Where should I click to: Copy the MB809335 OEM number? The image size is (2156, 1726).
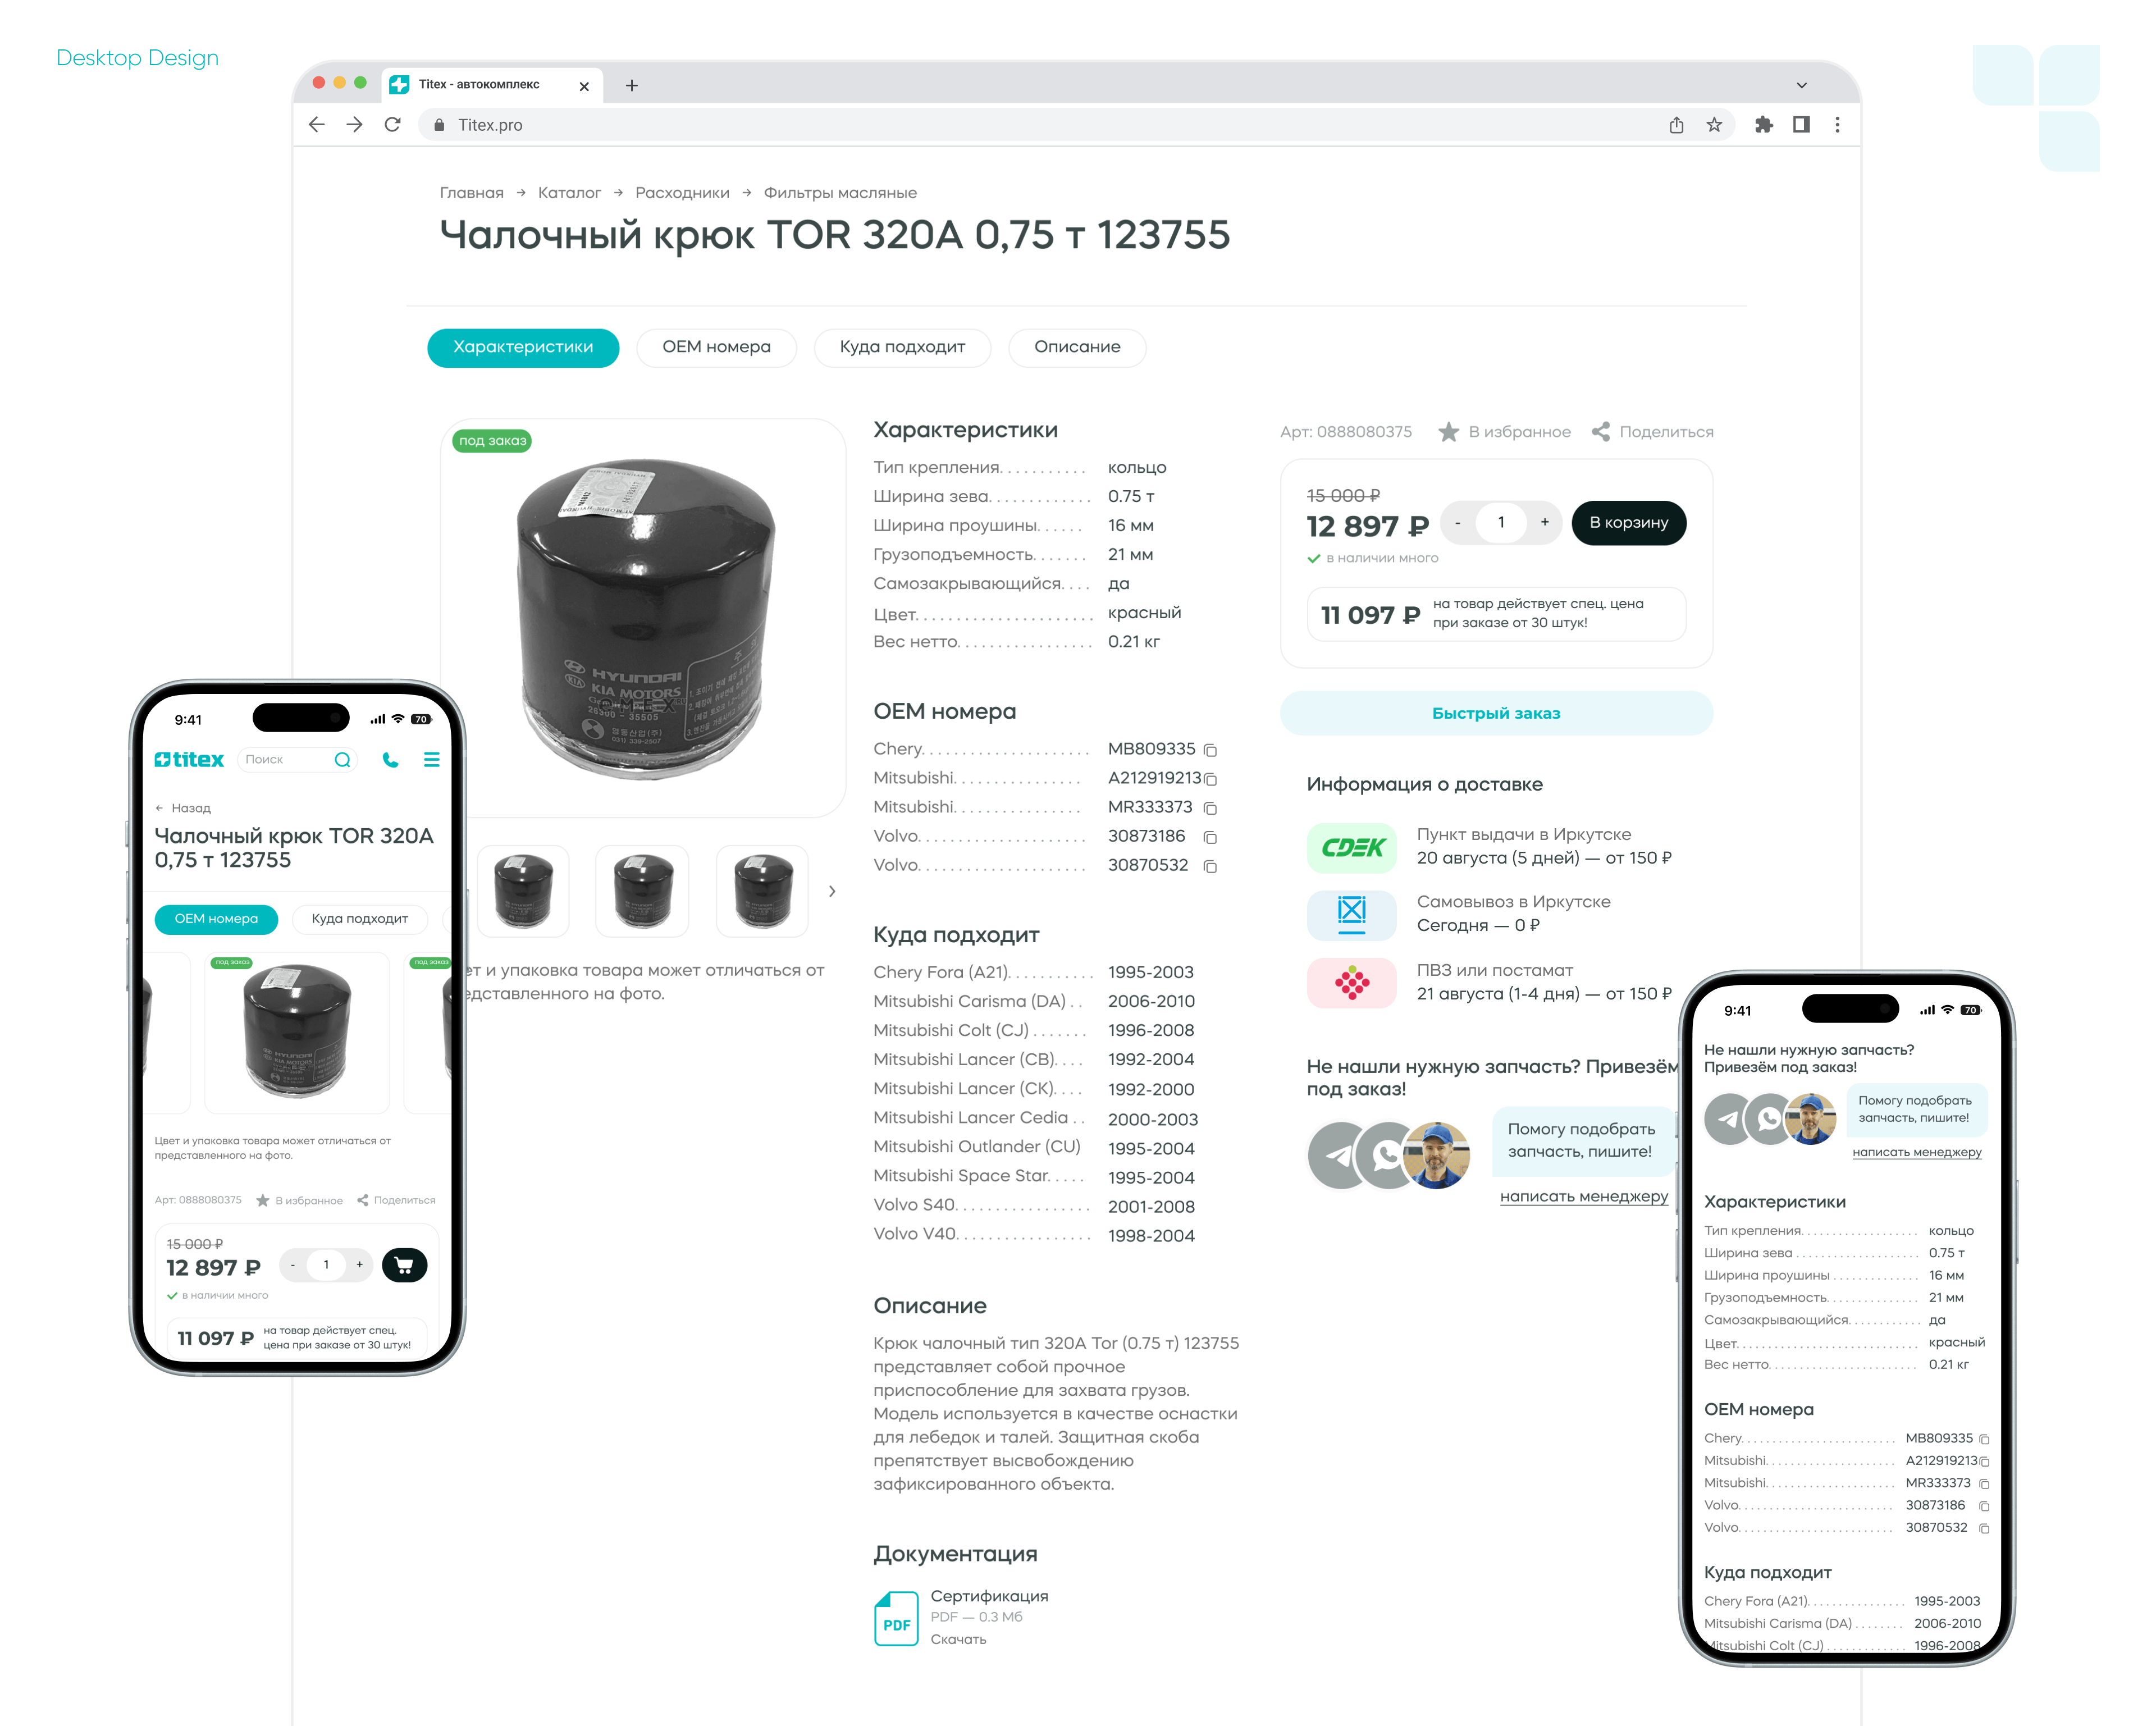1210,750
